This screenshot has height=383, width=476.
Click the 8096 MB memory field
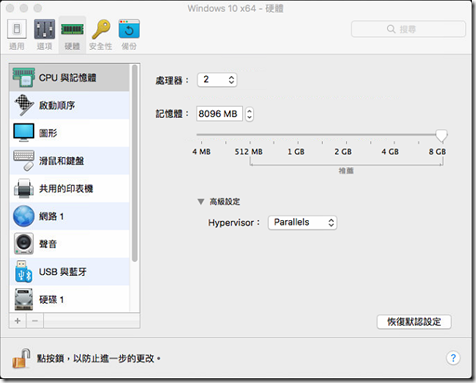click(x=219, y=114)
